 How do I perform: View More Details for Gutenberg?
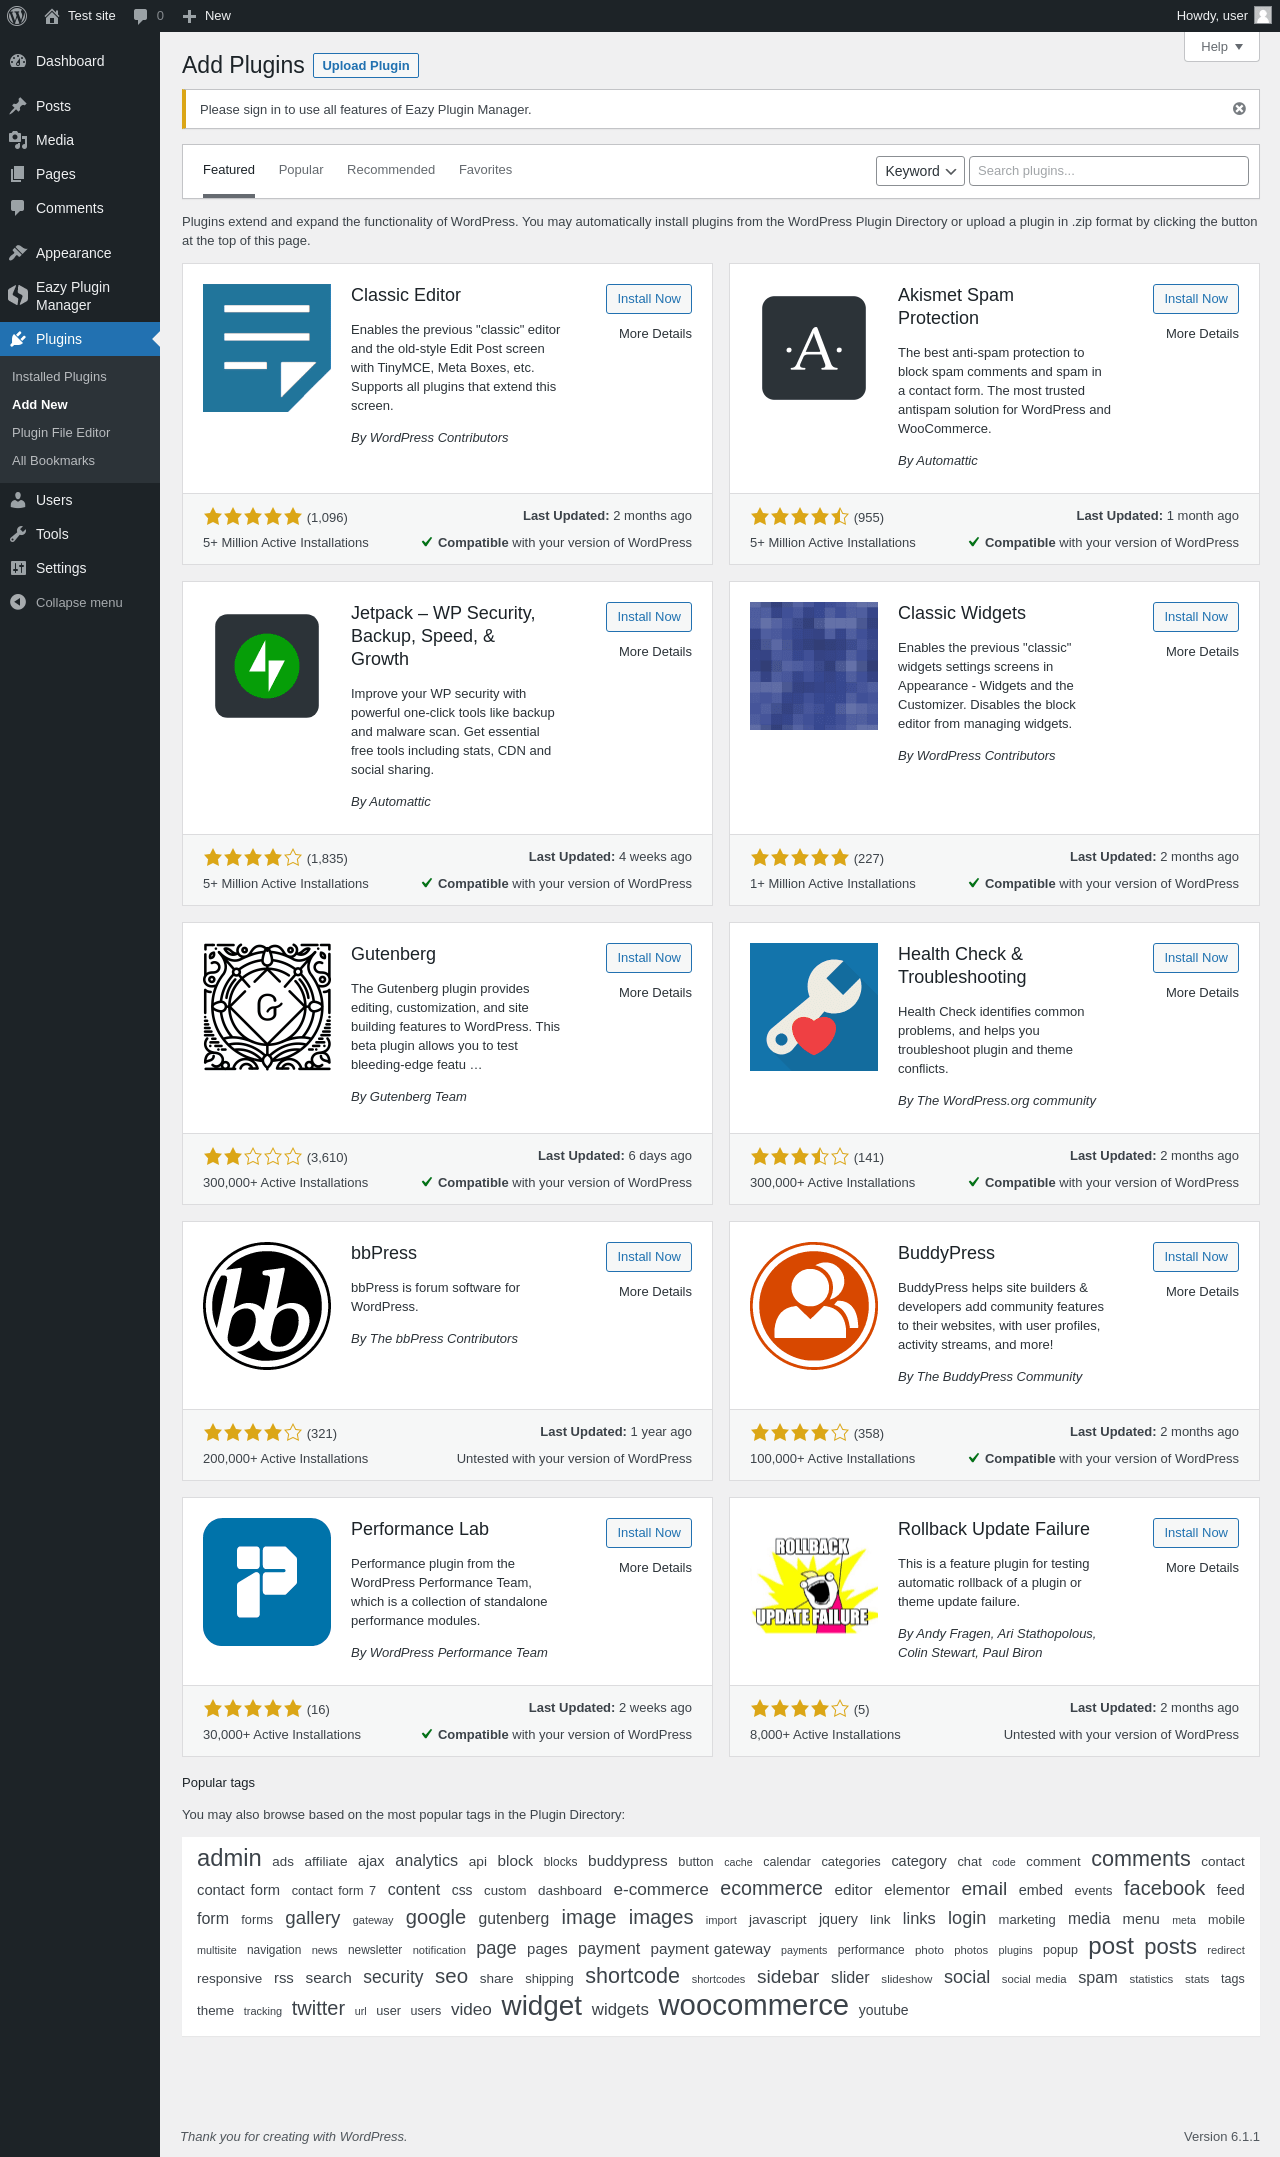[x=655, y=993]
